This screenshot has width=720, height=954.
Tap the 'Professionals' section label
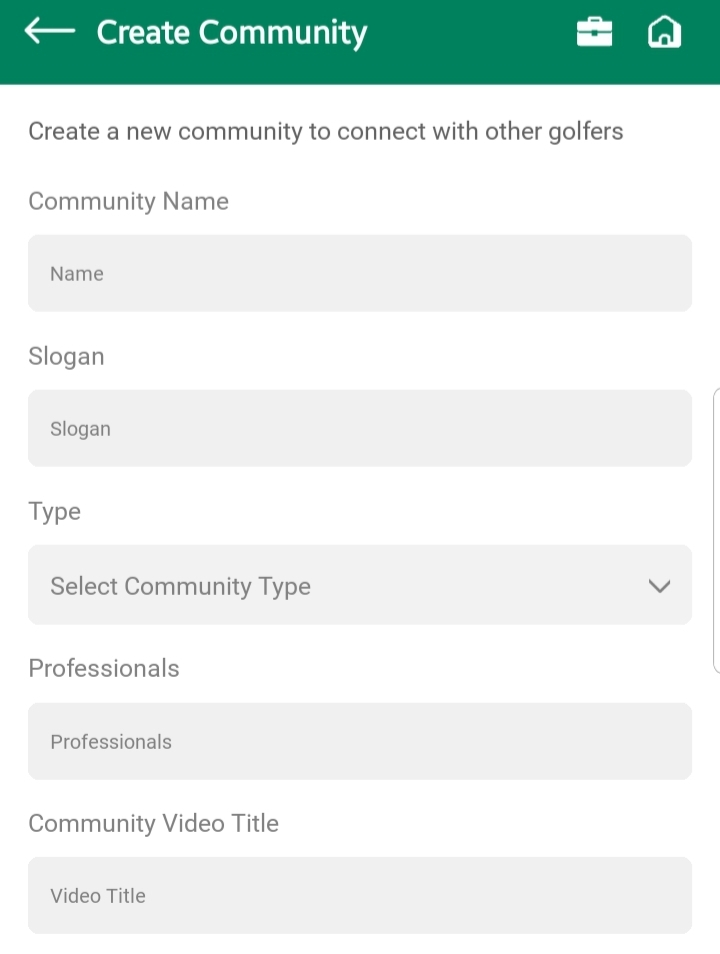coord(104,668)
